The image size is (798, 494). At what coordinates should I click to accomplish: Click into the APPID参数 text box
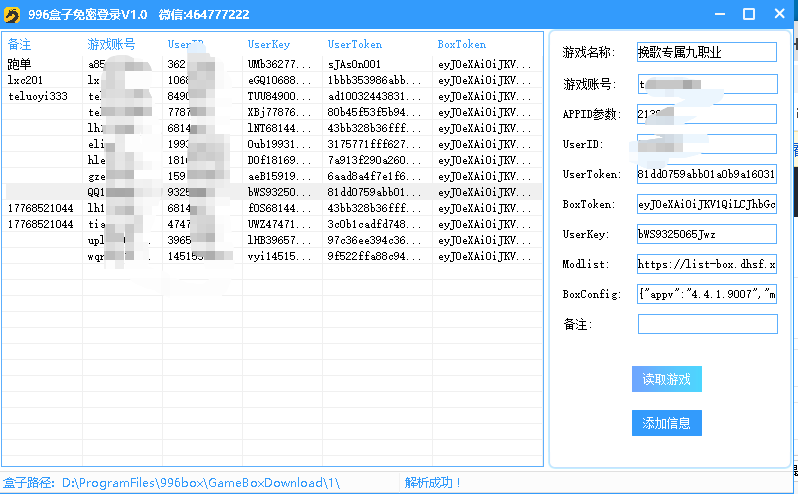tap(706, 114)
